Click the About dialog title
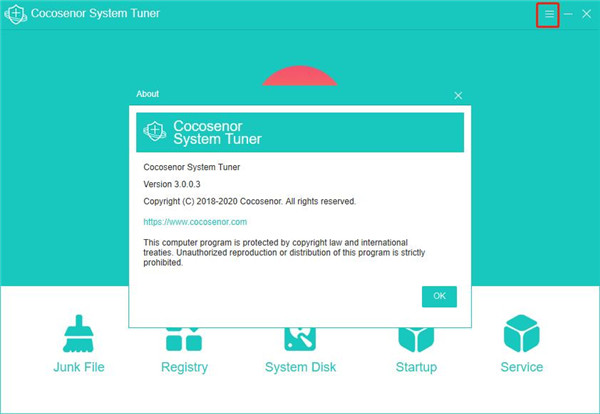Viewport: 600px width, 414px height. (147, 94)
